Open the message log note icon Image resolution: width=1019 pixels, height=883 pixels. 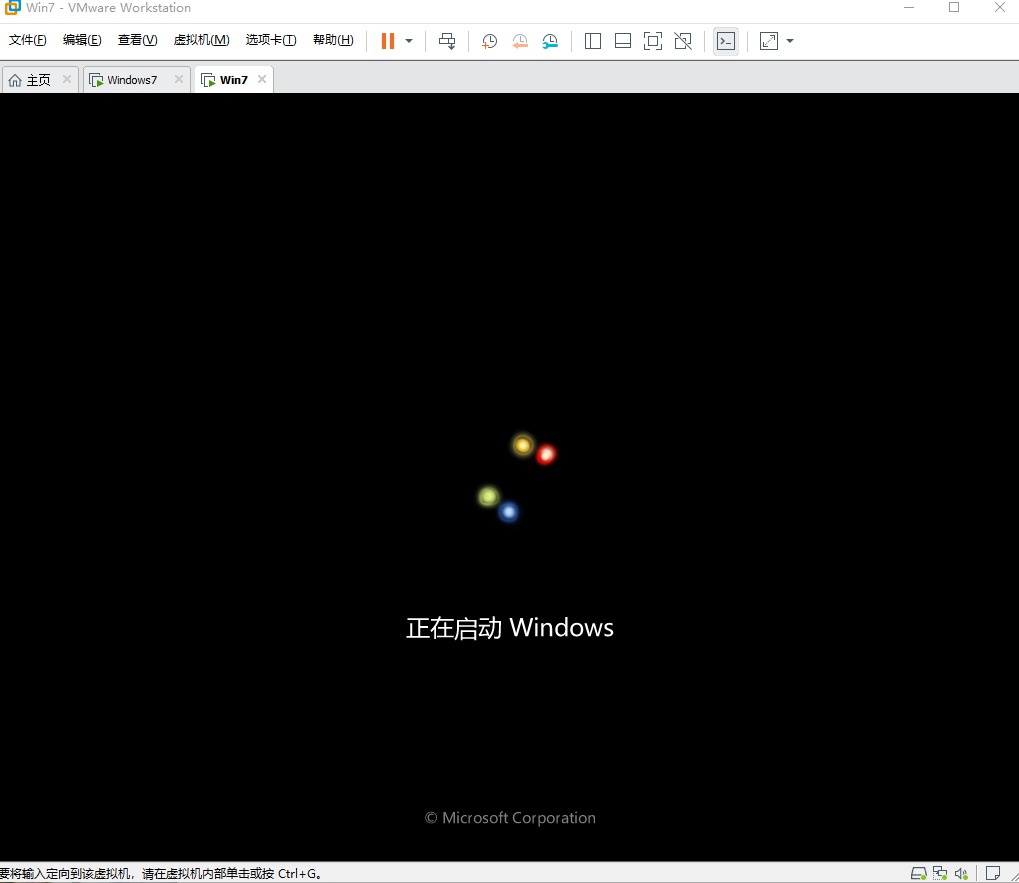click(992, 874)
